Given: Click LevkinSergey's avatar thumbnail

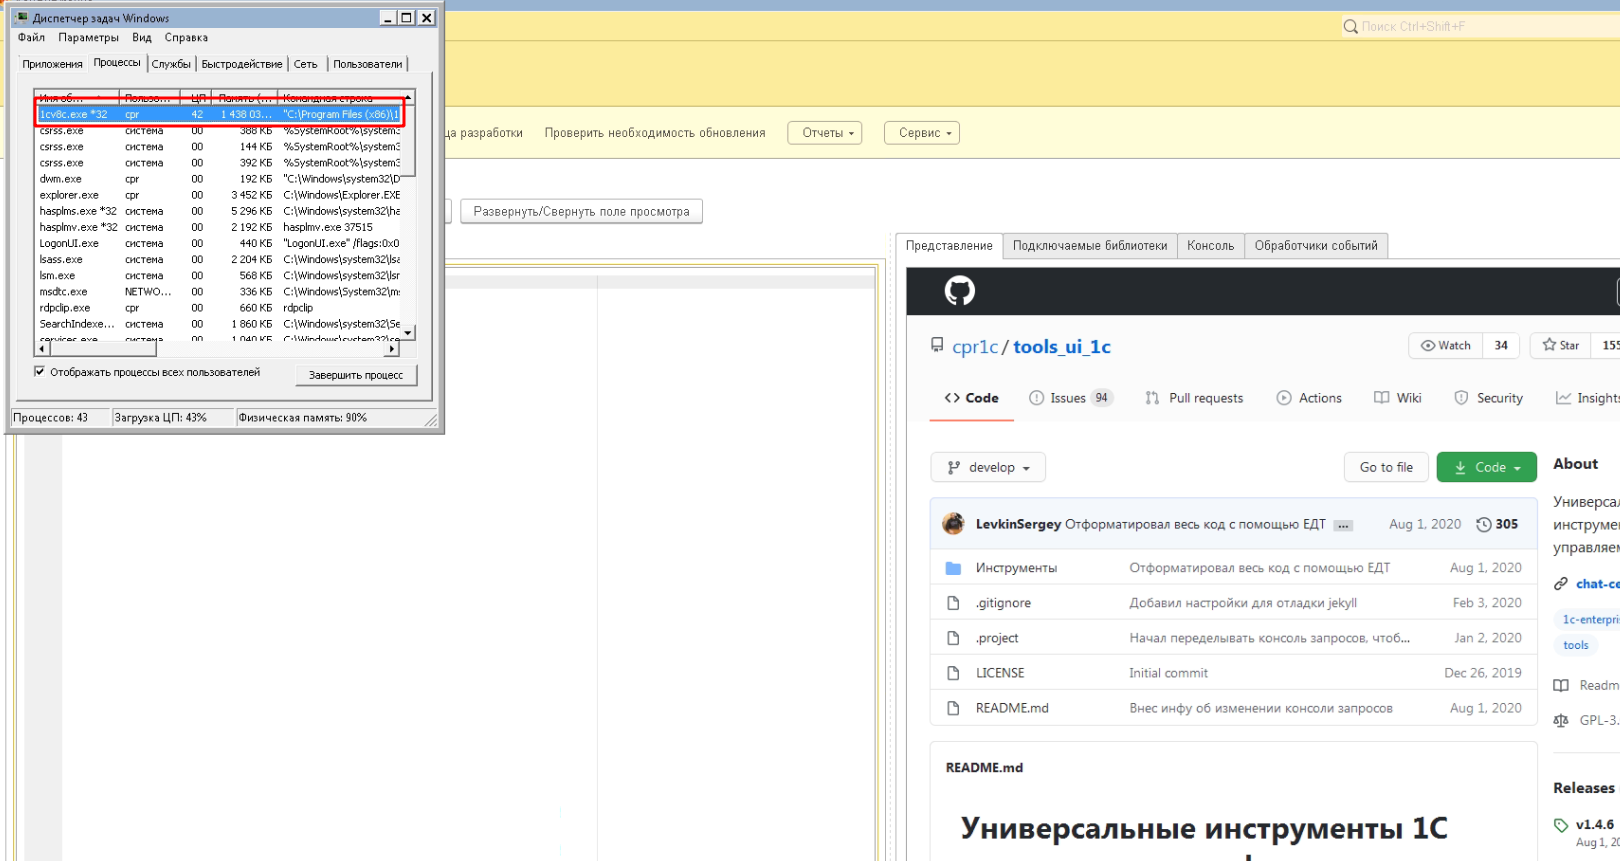Looking at the screenshot, I should tap(954, 524).
